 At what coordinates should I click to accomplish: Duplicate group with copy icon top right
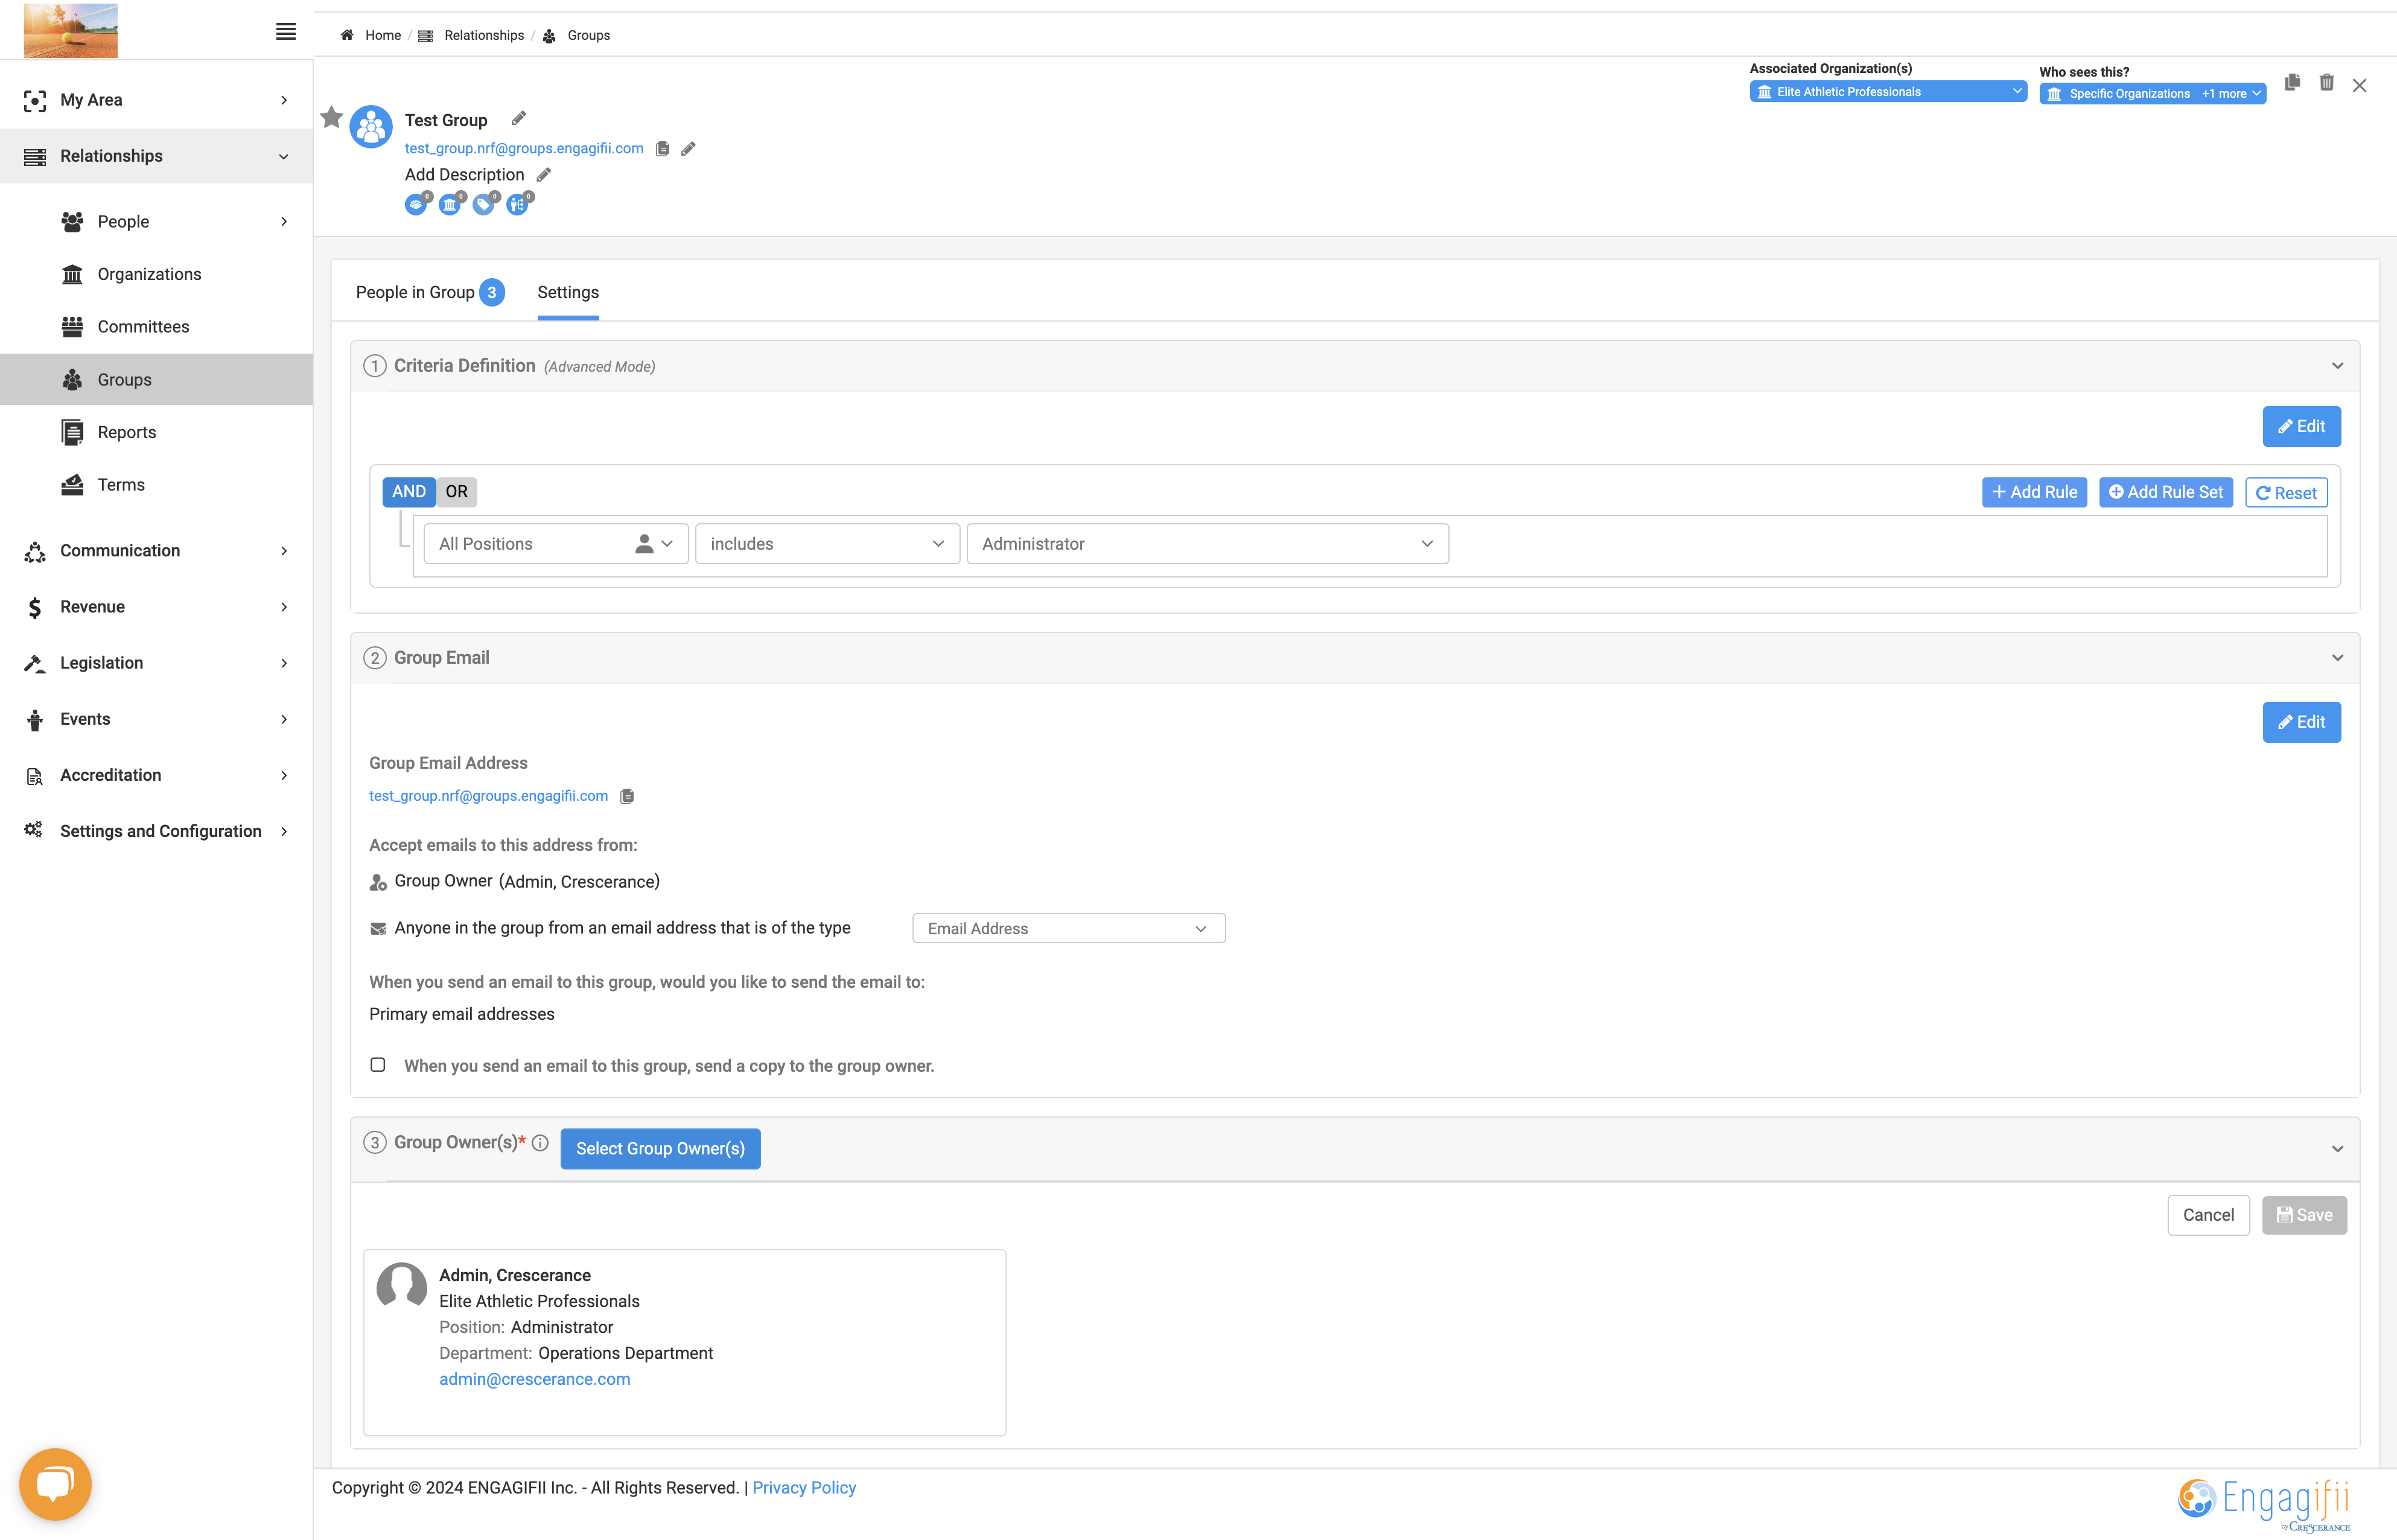click(x=2292, y=82)
